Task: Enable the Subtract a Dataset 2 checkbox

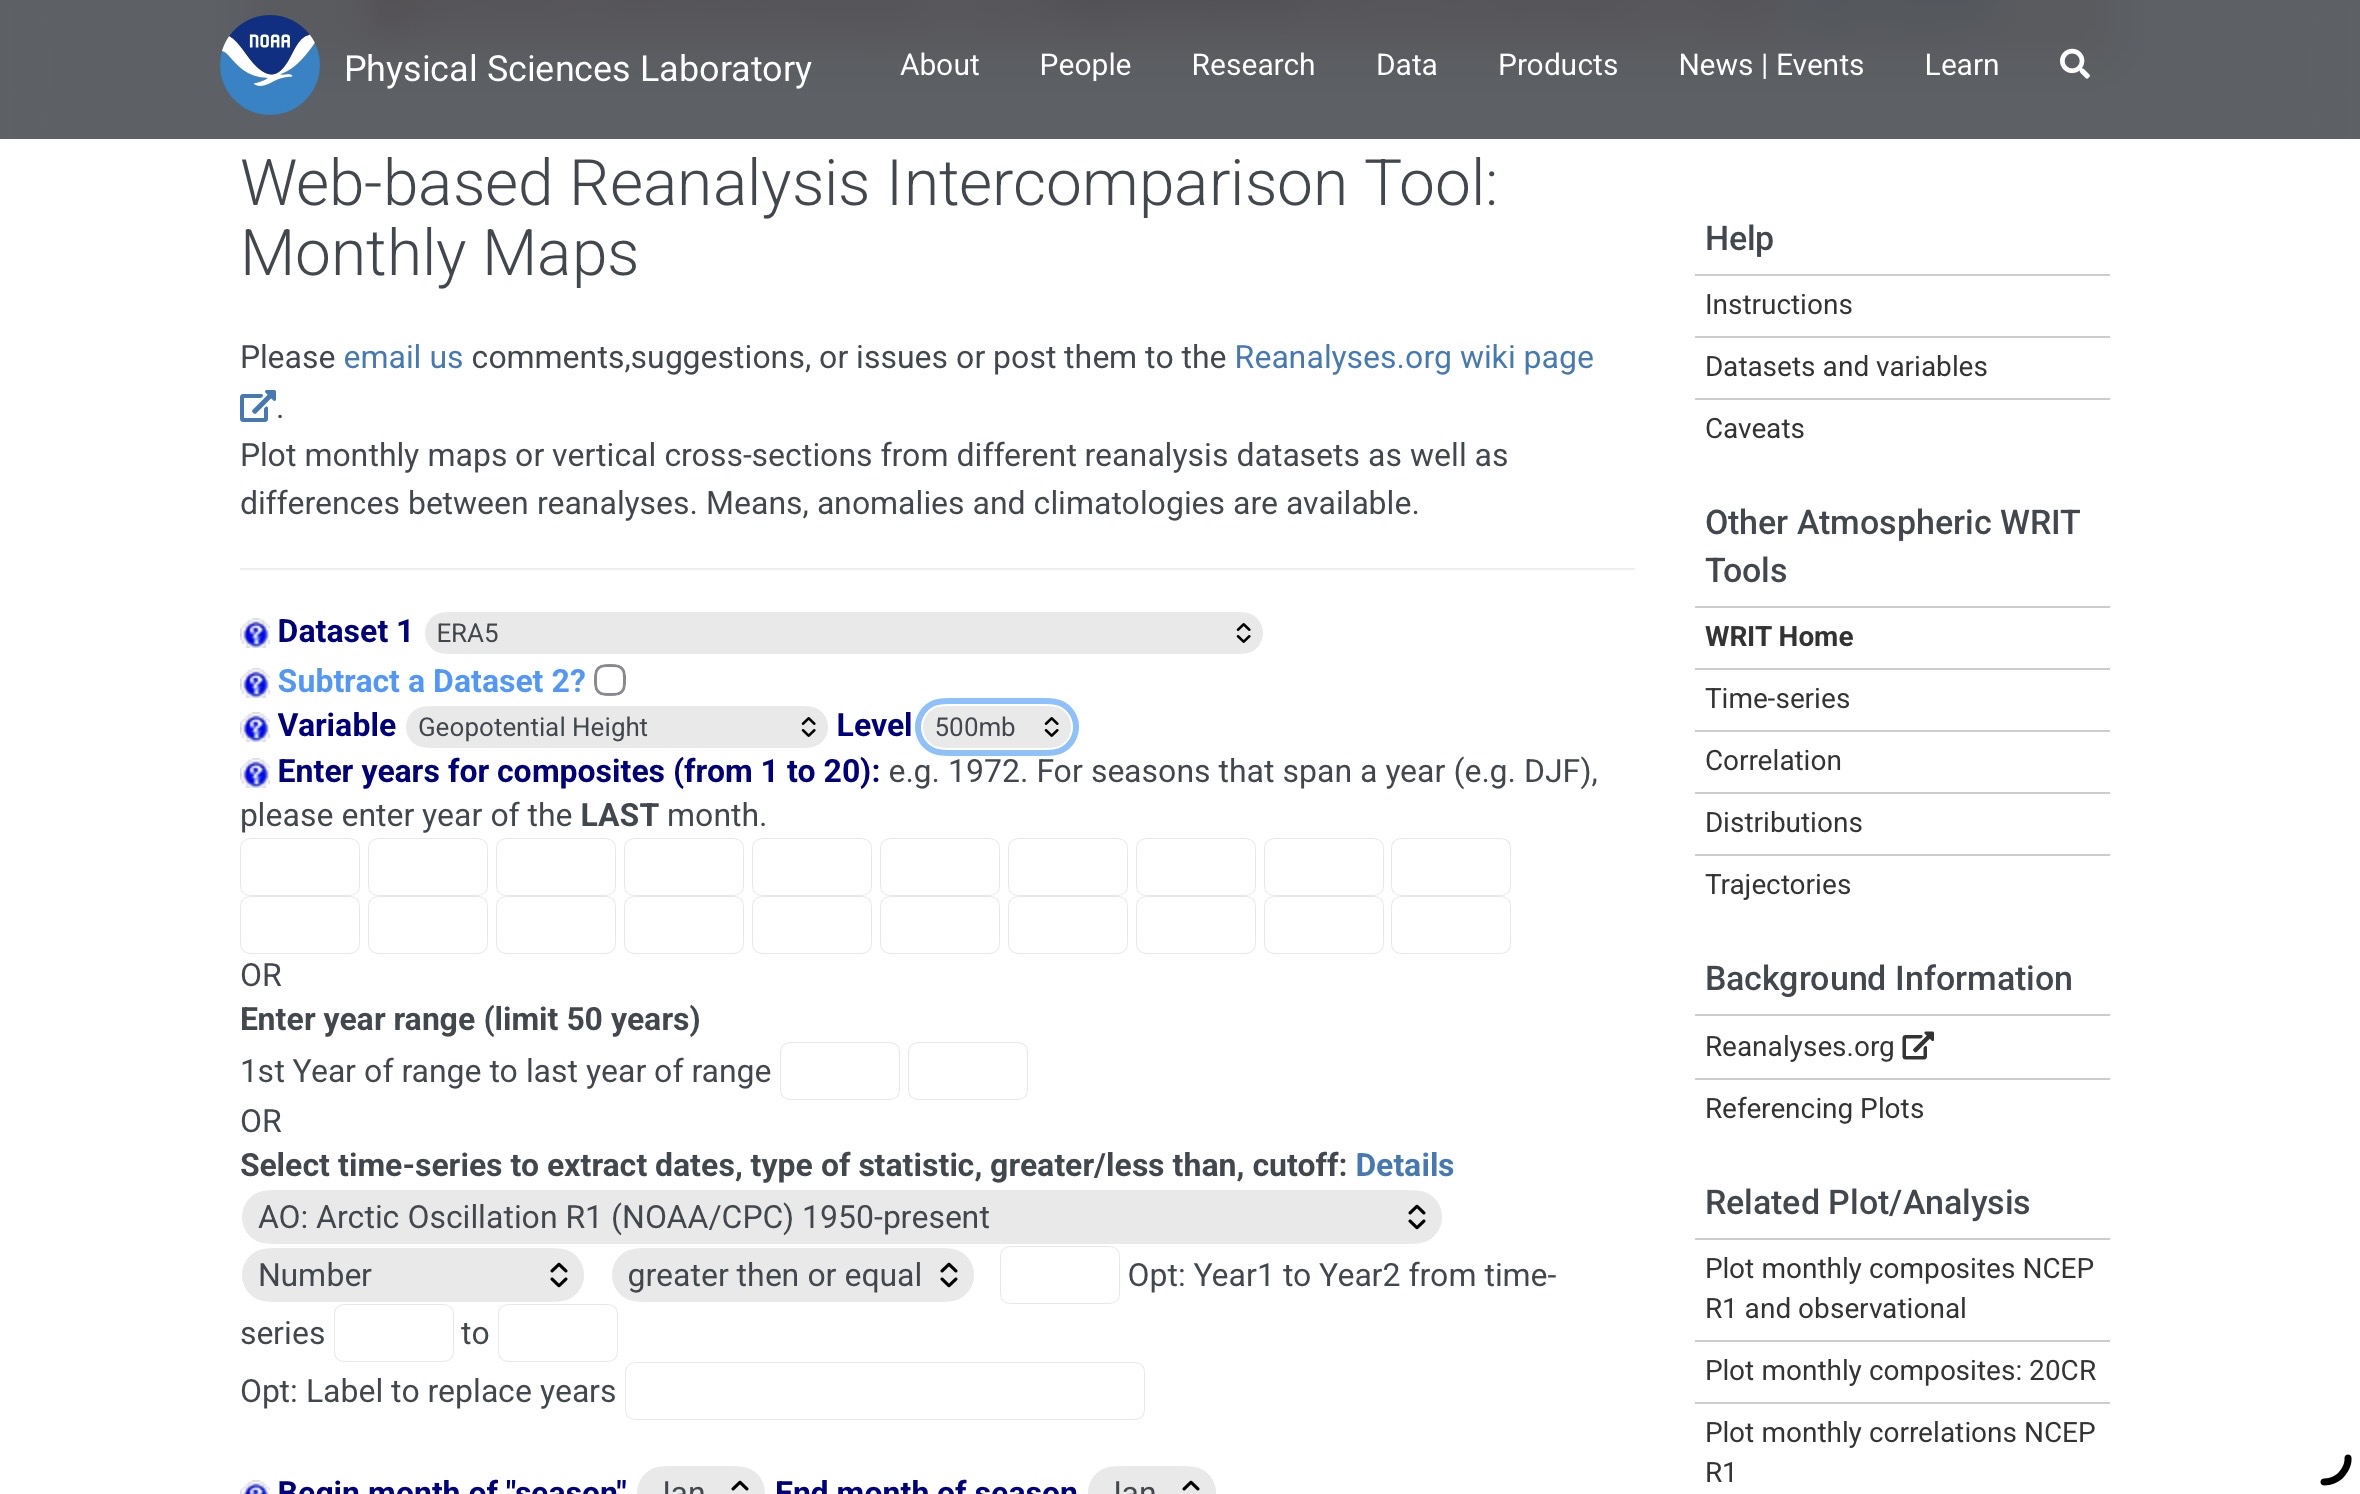Action: (610, 681)
